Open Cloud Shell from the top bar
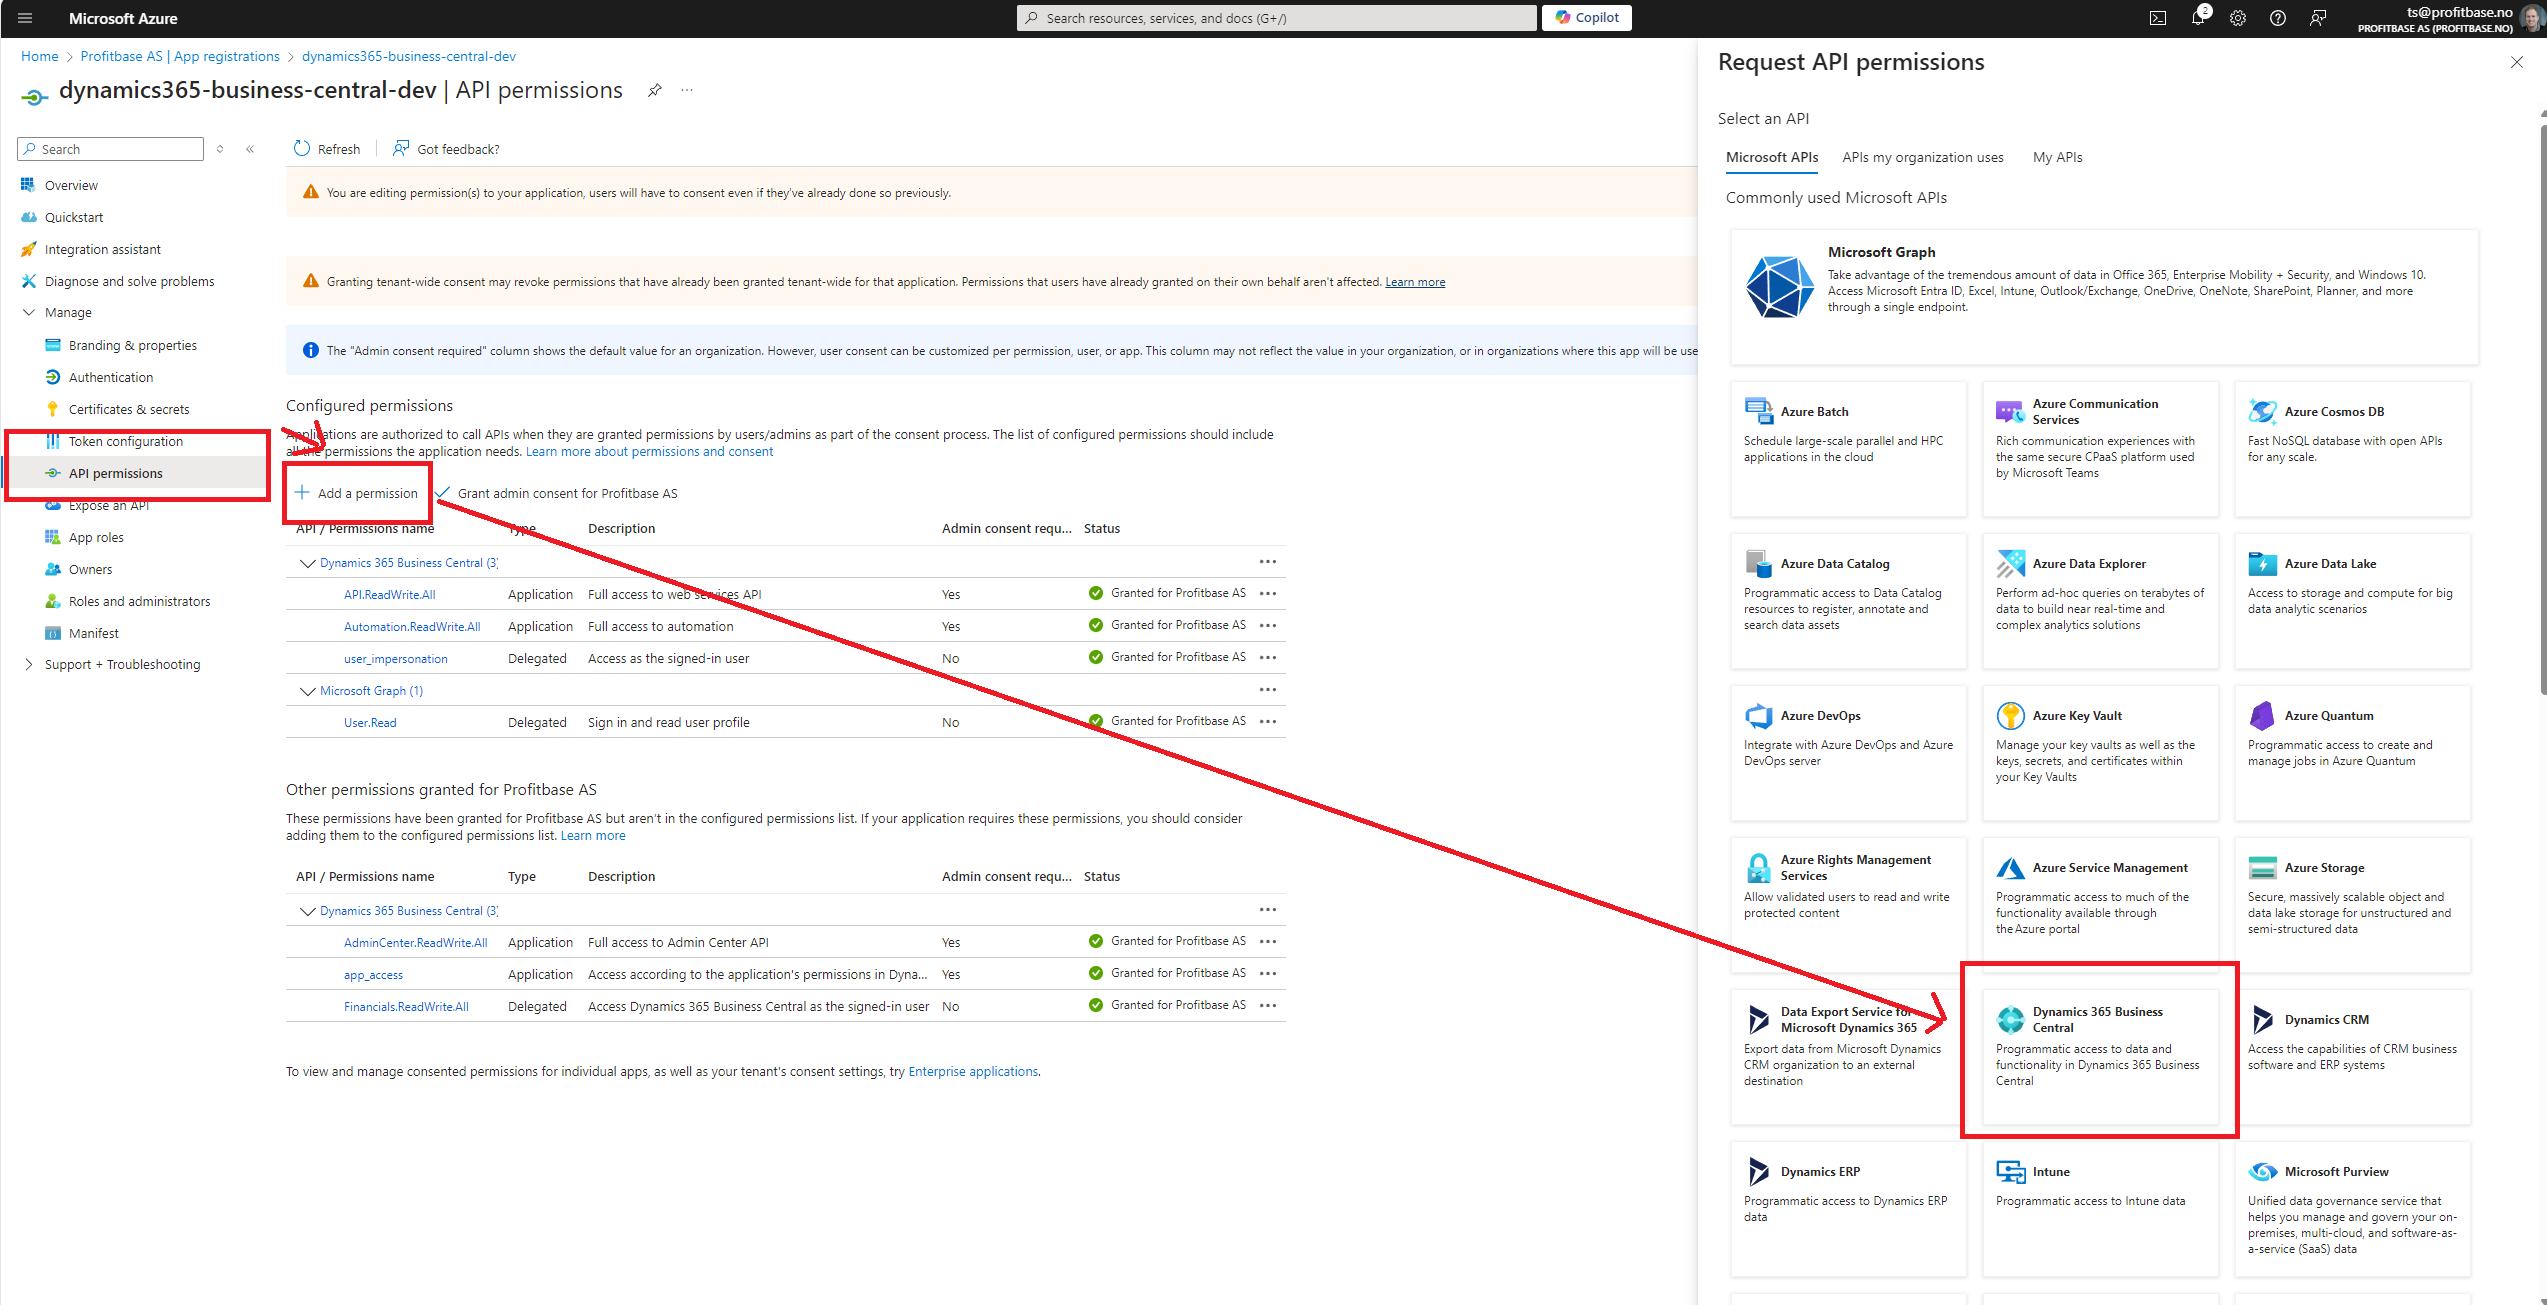 click(2158, 18)
